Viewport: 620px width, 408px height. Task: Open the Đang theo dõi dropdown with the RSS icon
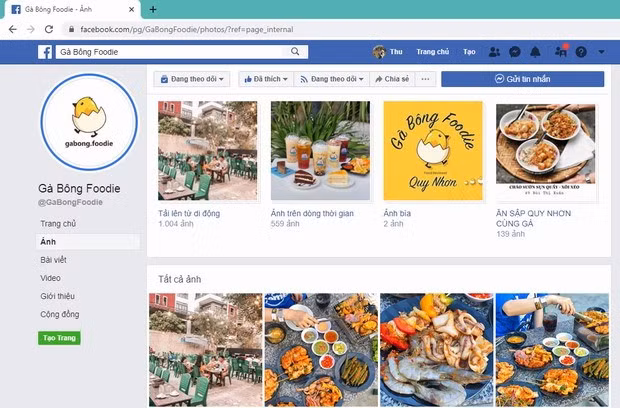click(x=331, y=79)
